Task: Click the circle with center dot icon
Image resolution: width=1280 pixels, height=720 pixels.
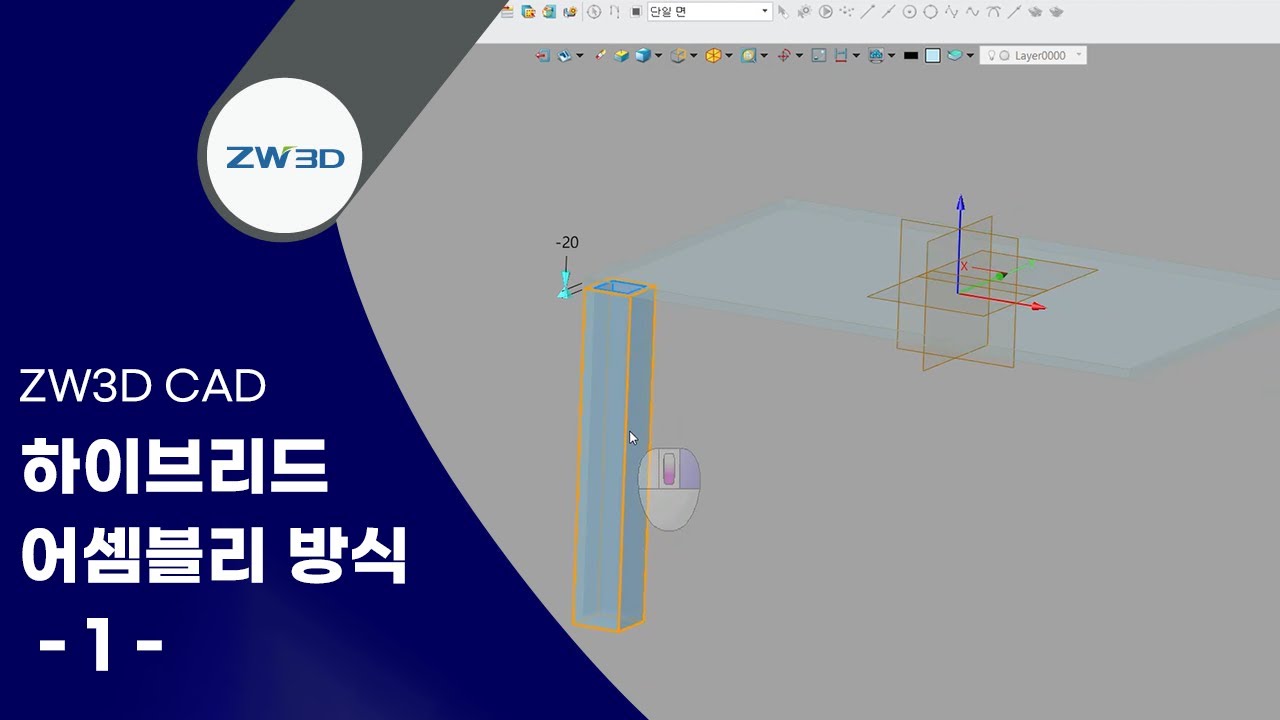Action: click(x=909, y=12)
